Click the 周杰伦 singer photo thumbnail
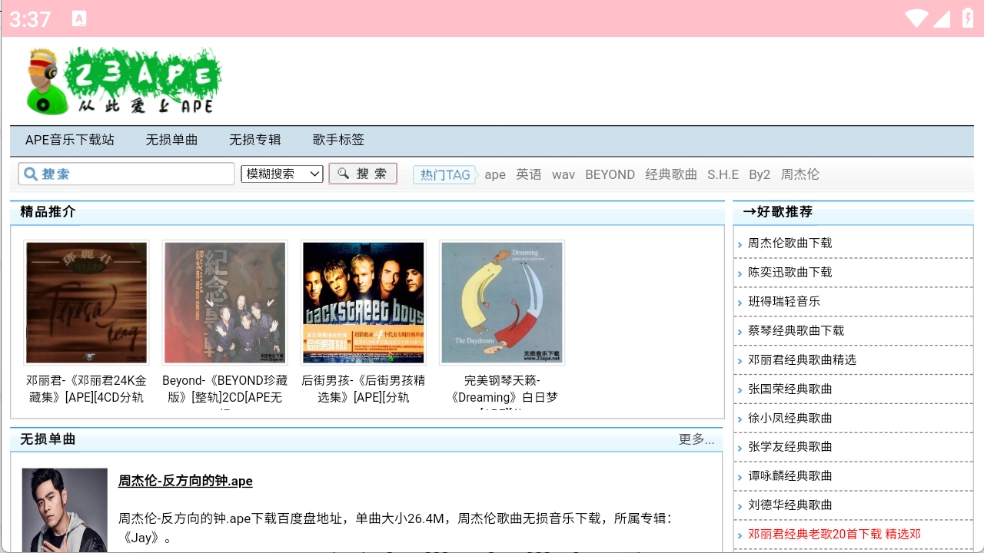Image resolution: width=984 pixels, height=553 pixels. [x=64, y=510]
